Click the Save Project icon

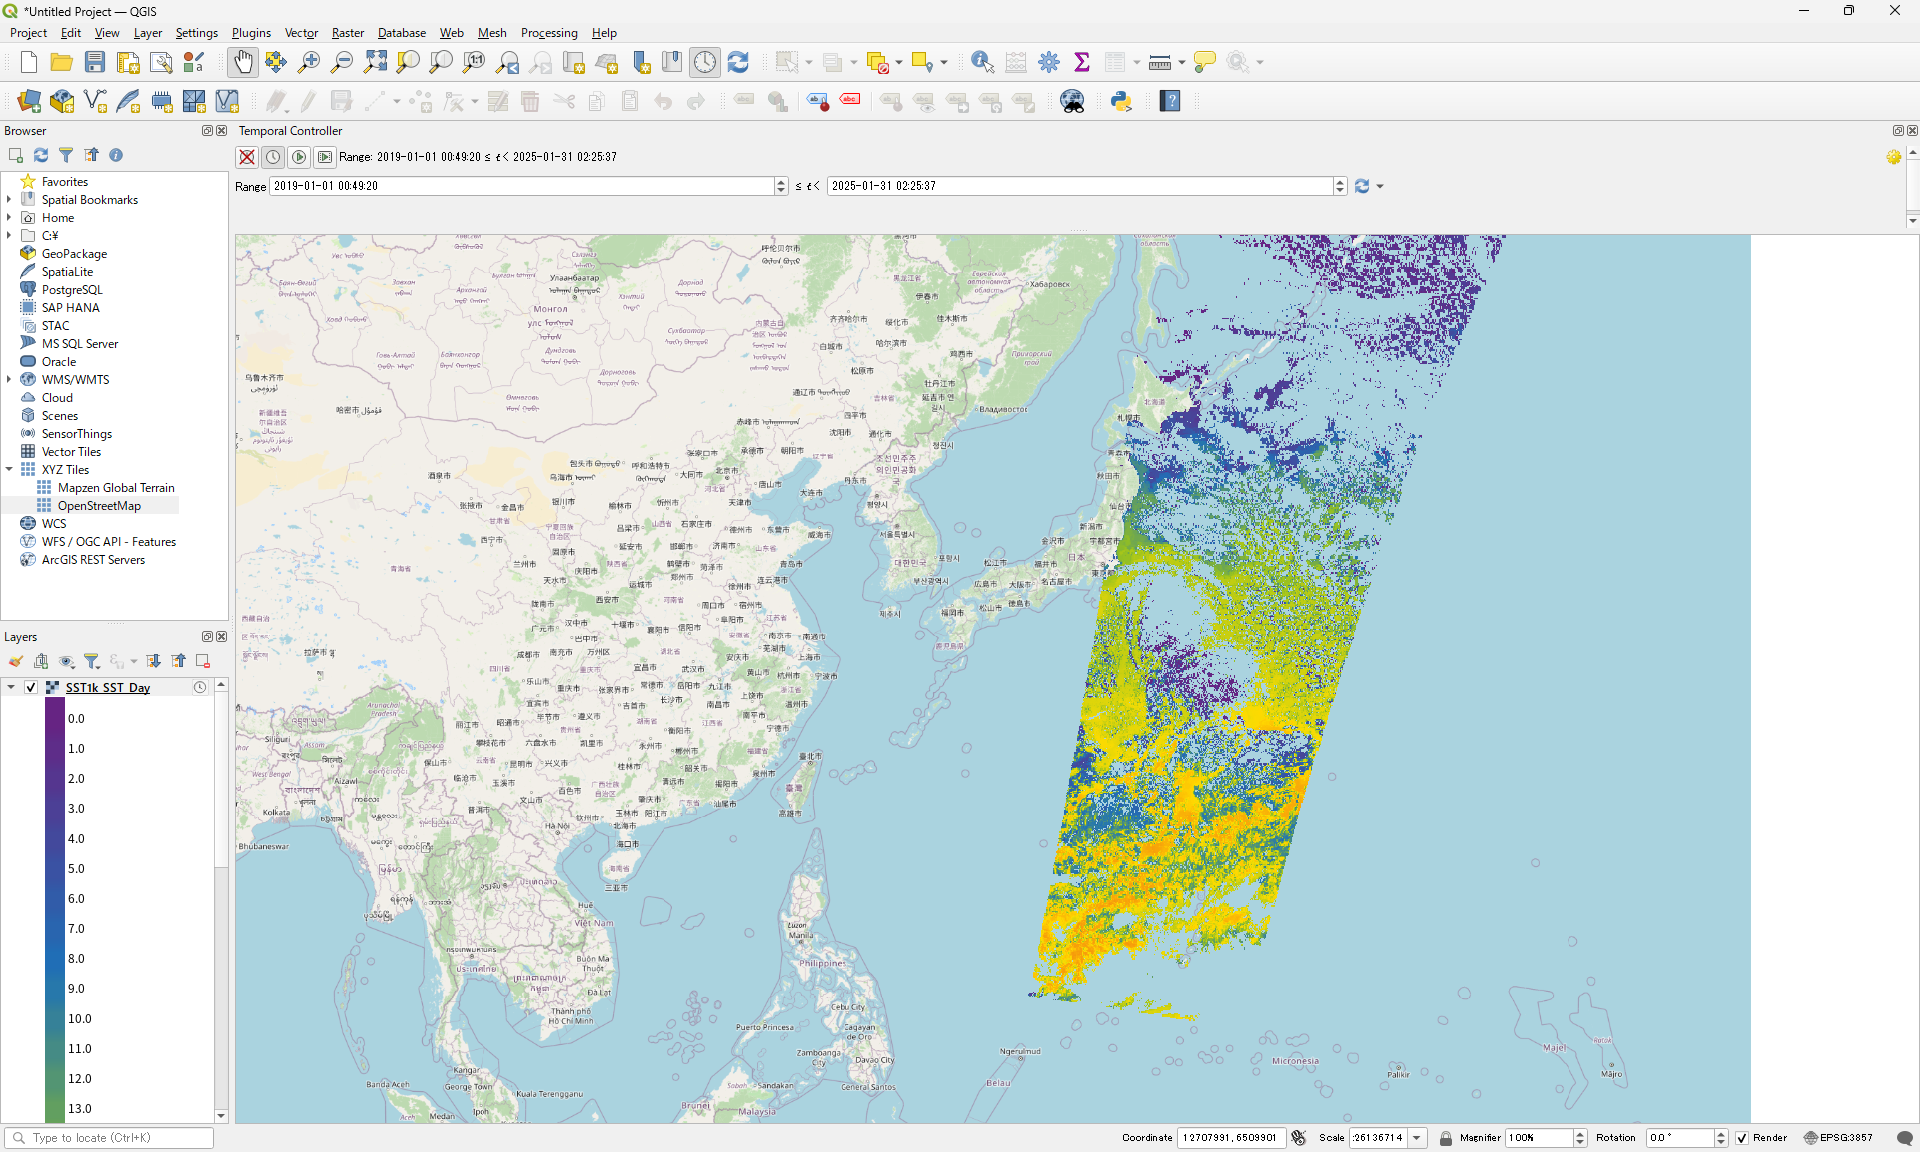coord(95,62)
